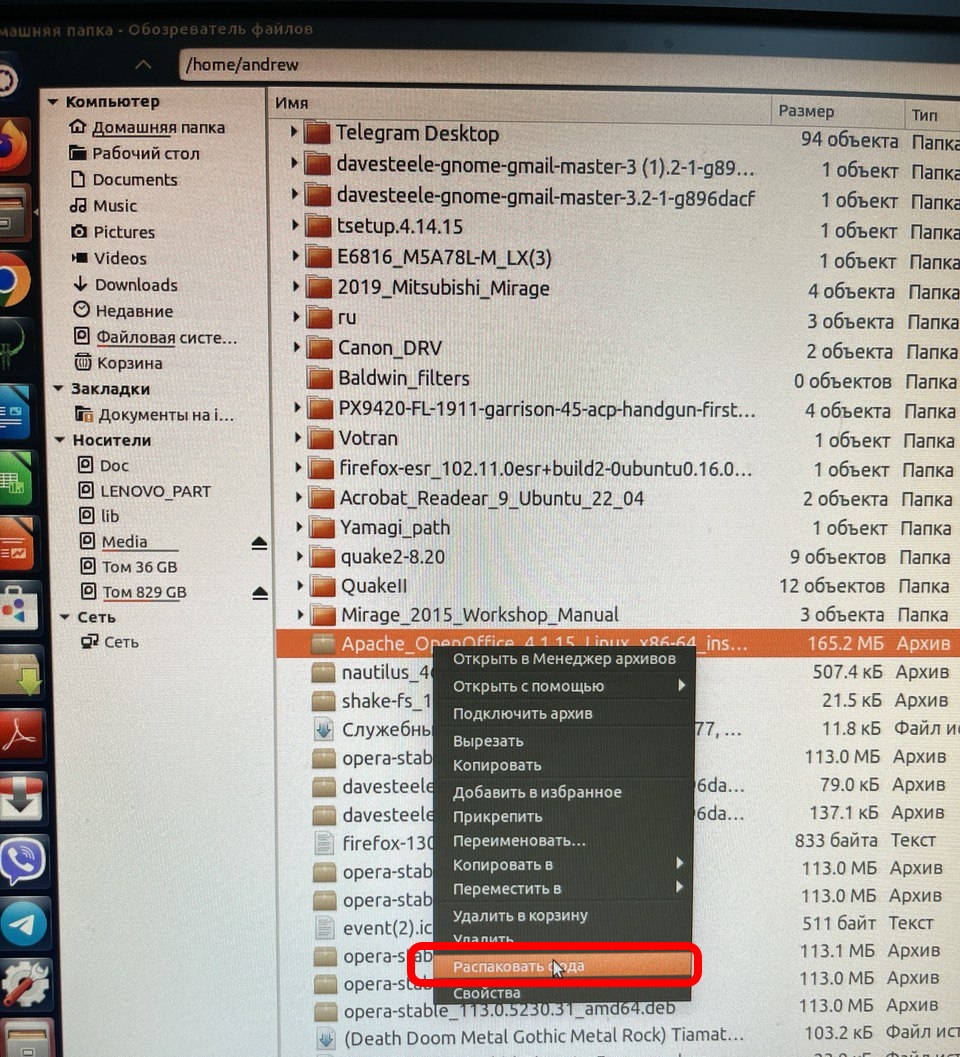
Task: Collapse the Закладки sidebar section
Action: coord(58,388)
